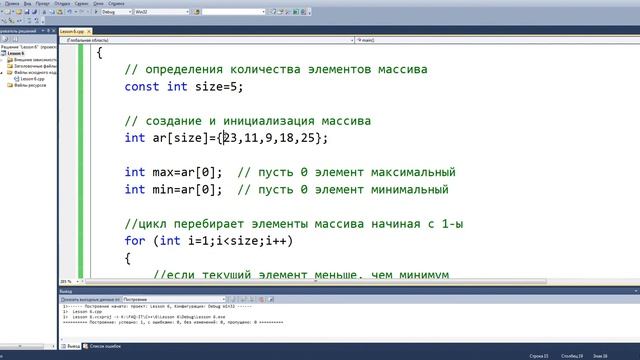Open the Вид menu

pos(28,4)
